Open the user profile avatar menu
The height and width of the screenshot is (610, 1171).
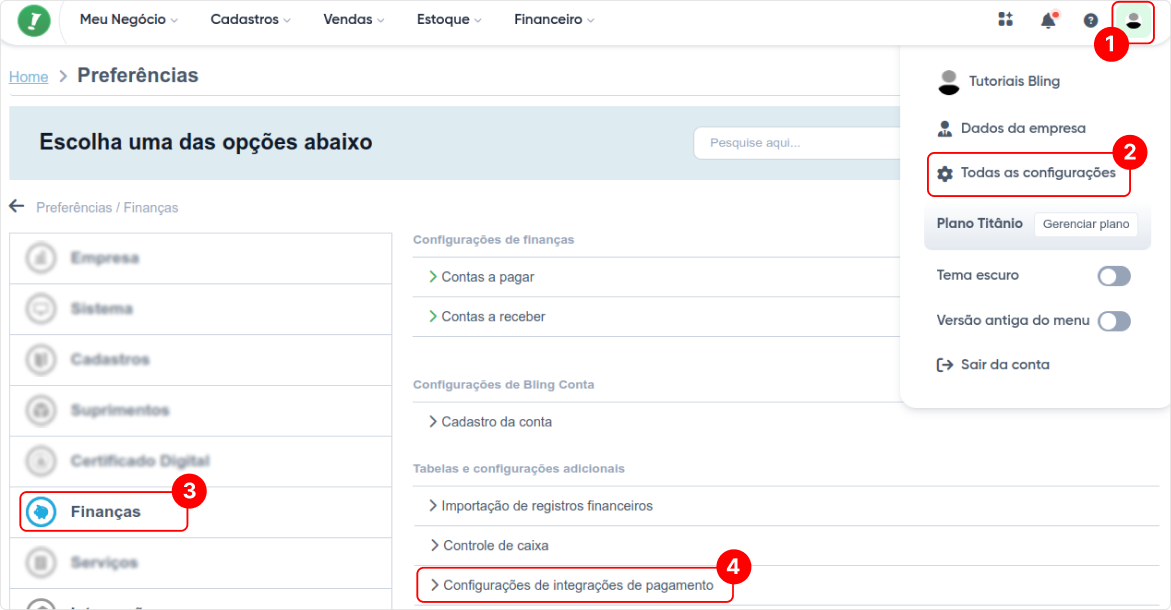(x=1133, y=20)
